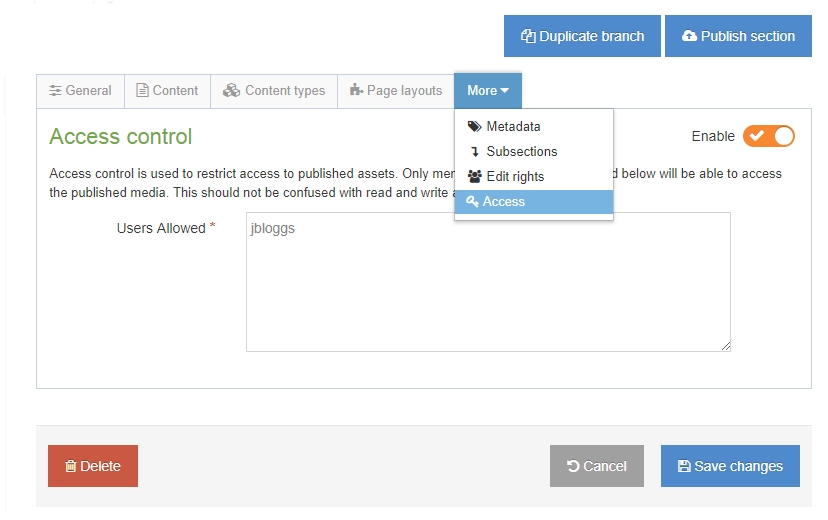The width and height of the screenshot is (828, 520).
Task: Choose Edit rights menu entry
Action: [515, 177]
